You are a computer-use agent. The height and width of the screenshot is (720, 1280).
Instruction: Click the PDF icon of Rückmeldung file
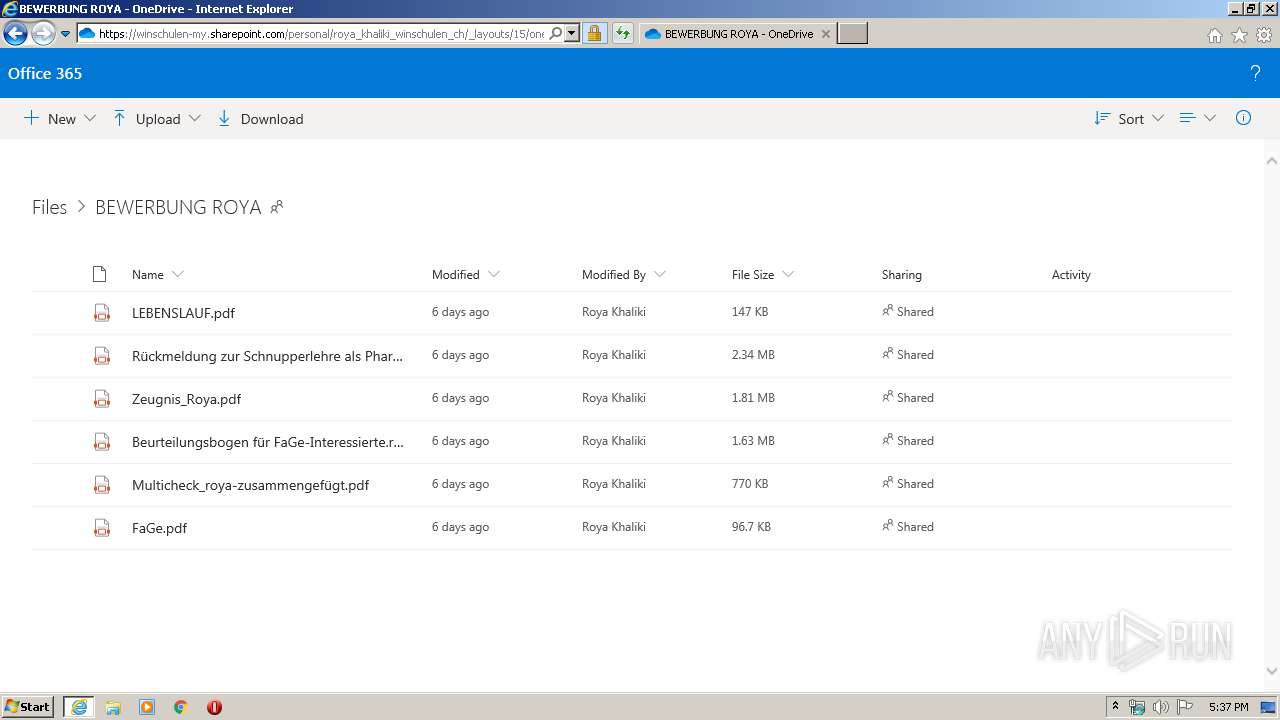click(x=101, y=355)
